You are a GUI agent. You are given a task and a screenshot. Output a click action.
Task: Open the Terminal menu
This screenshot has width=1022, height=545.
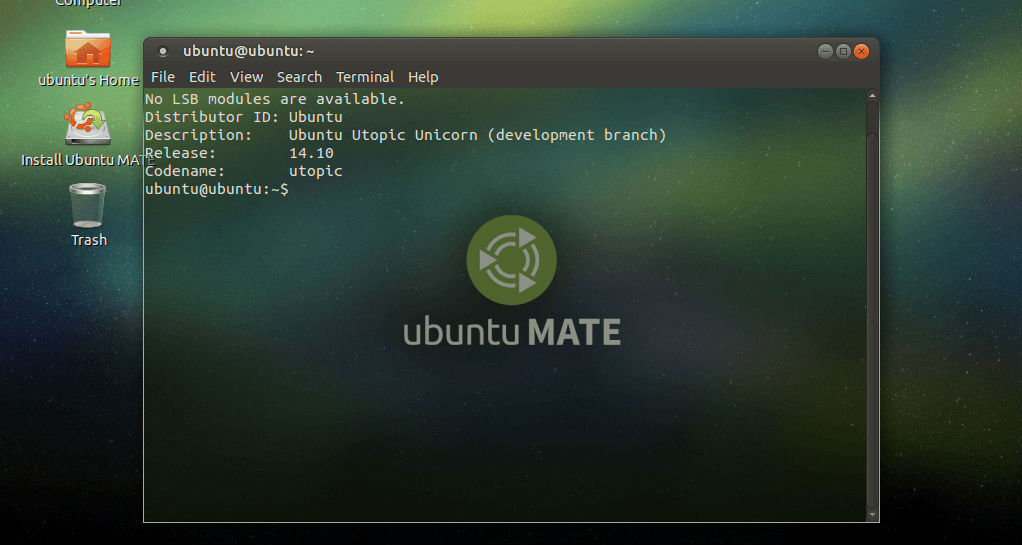pos(365,77)
